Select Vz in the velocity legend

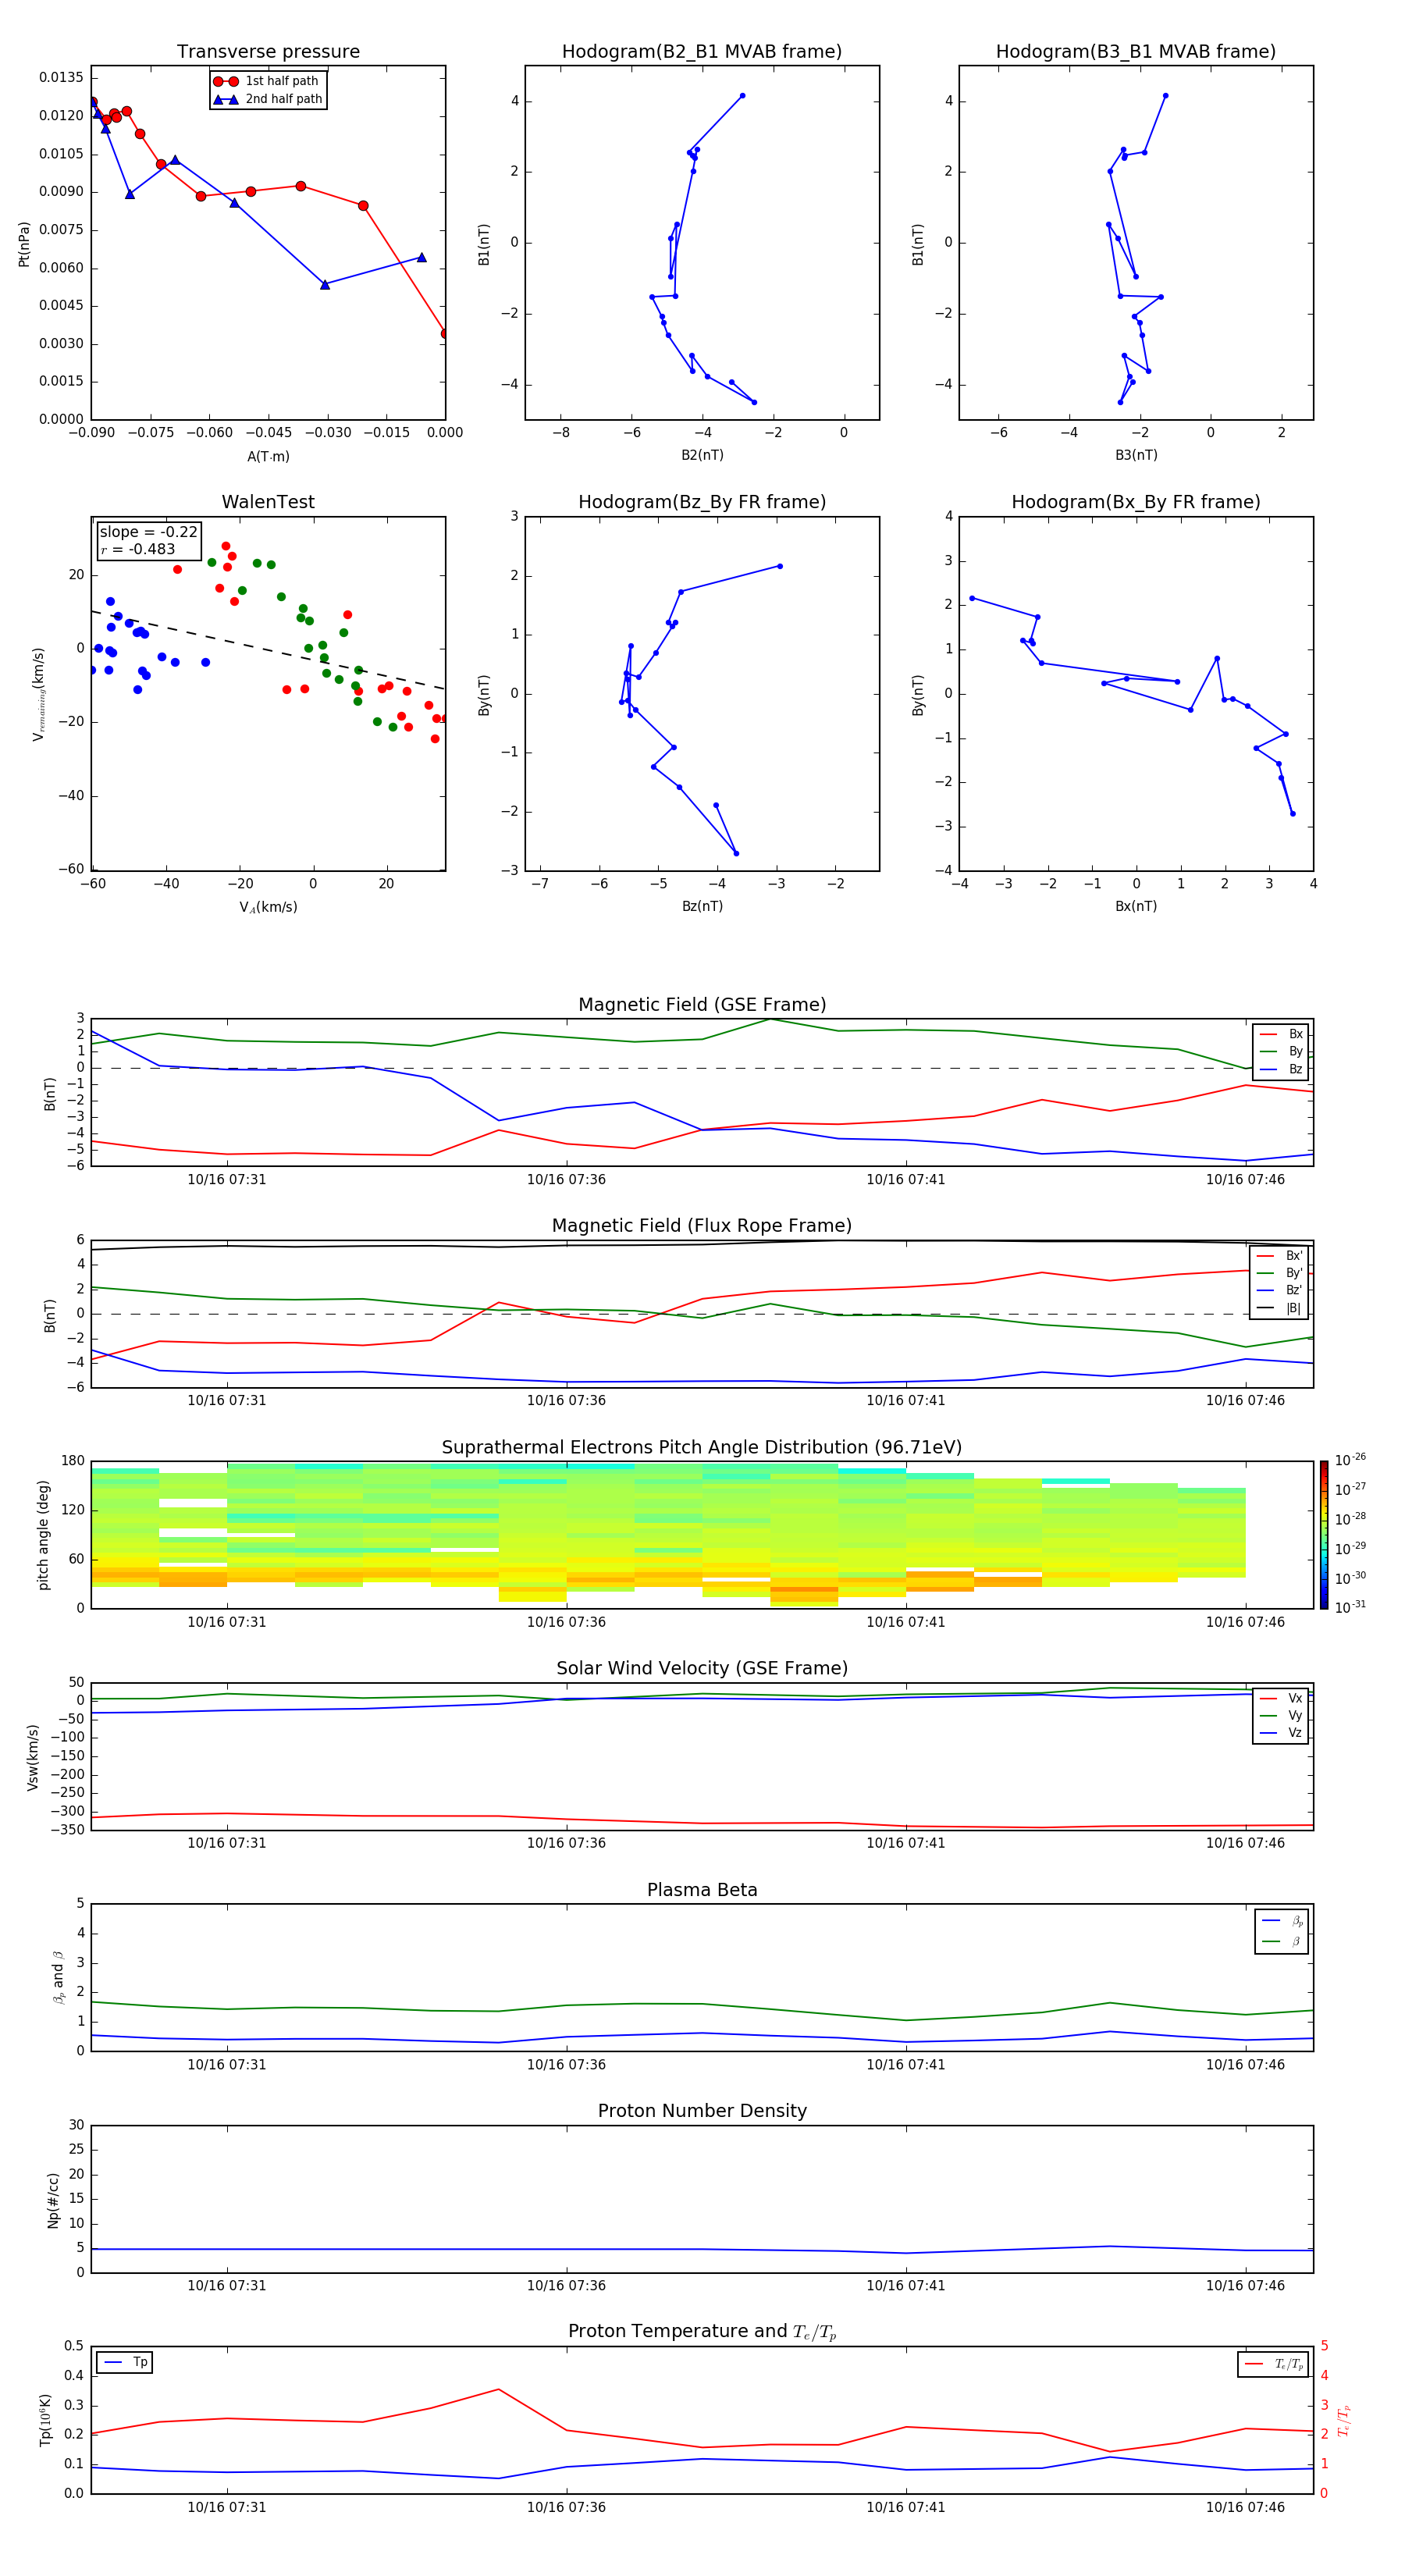click(x=1281, y=1733)
